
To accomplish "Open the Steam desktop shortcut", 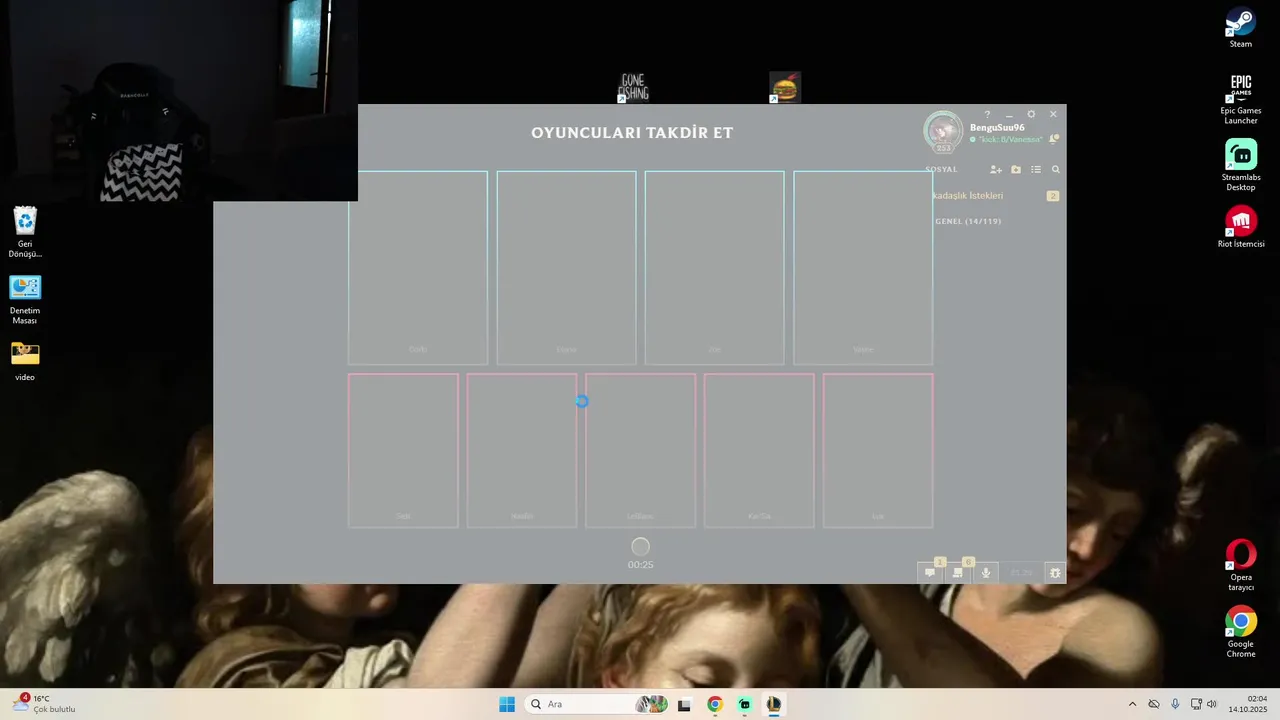I will click(1241, 28).
